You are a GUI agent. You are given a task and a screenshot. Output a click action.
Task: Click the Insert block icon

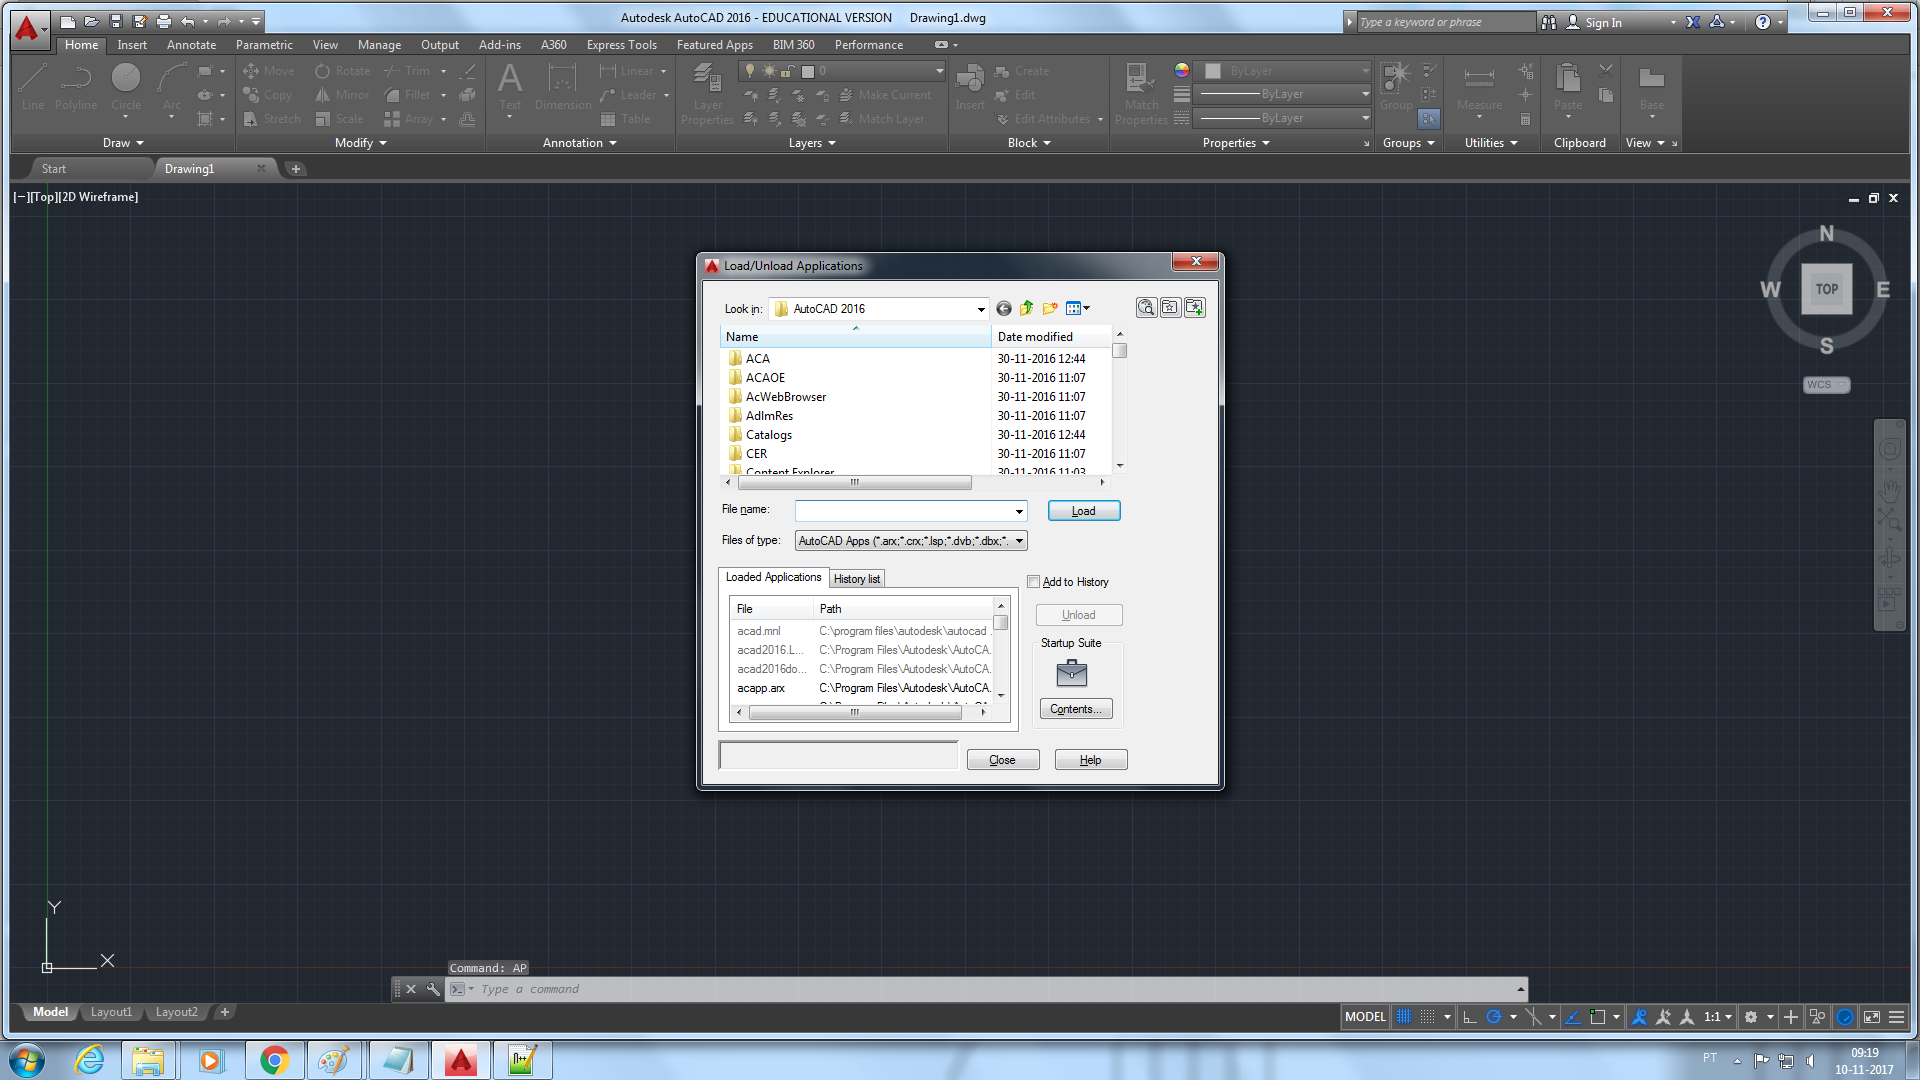tap(969, 87)
